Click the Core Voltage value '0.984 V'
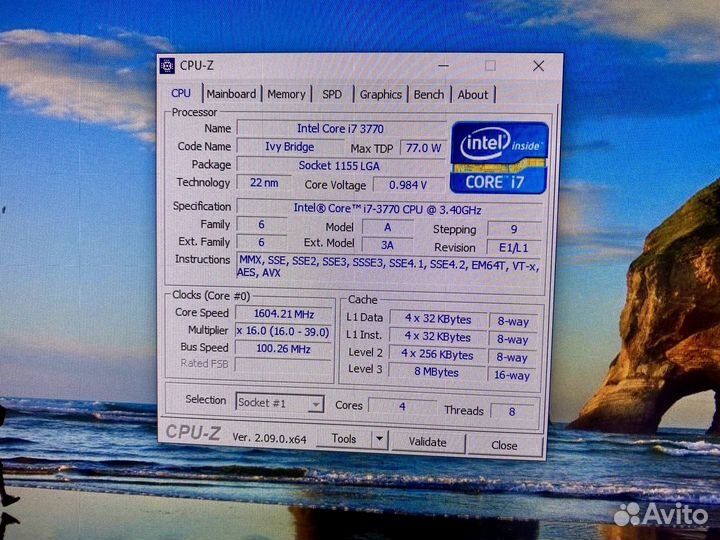Viewport: 720px width, 540px height. (408, 185)
